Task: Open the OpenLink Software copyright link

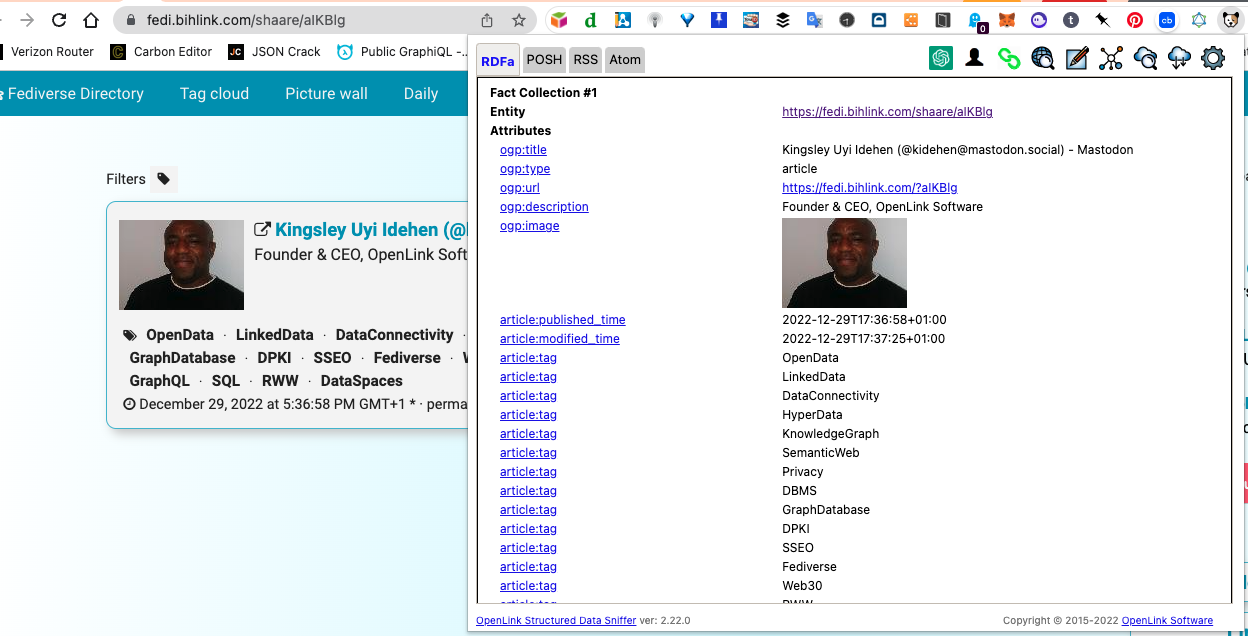Action: 1167,621
